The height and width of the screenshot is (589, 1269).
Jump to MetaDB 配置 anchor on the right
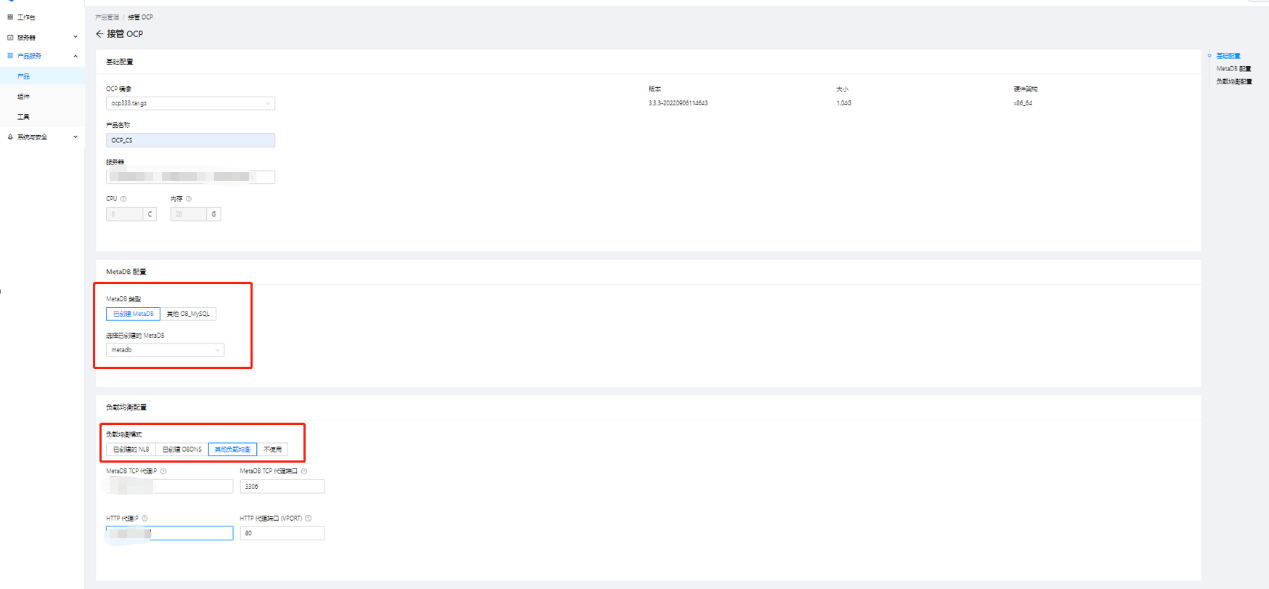(1234, 69)
